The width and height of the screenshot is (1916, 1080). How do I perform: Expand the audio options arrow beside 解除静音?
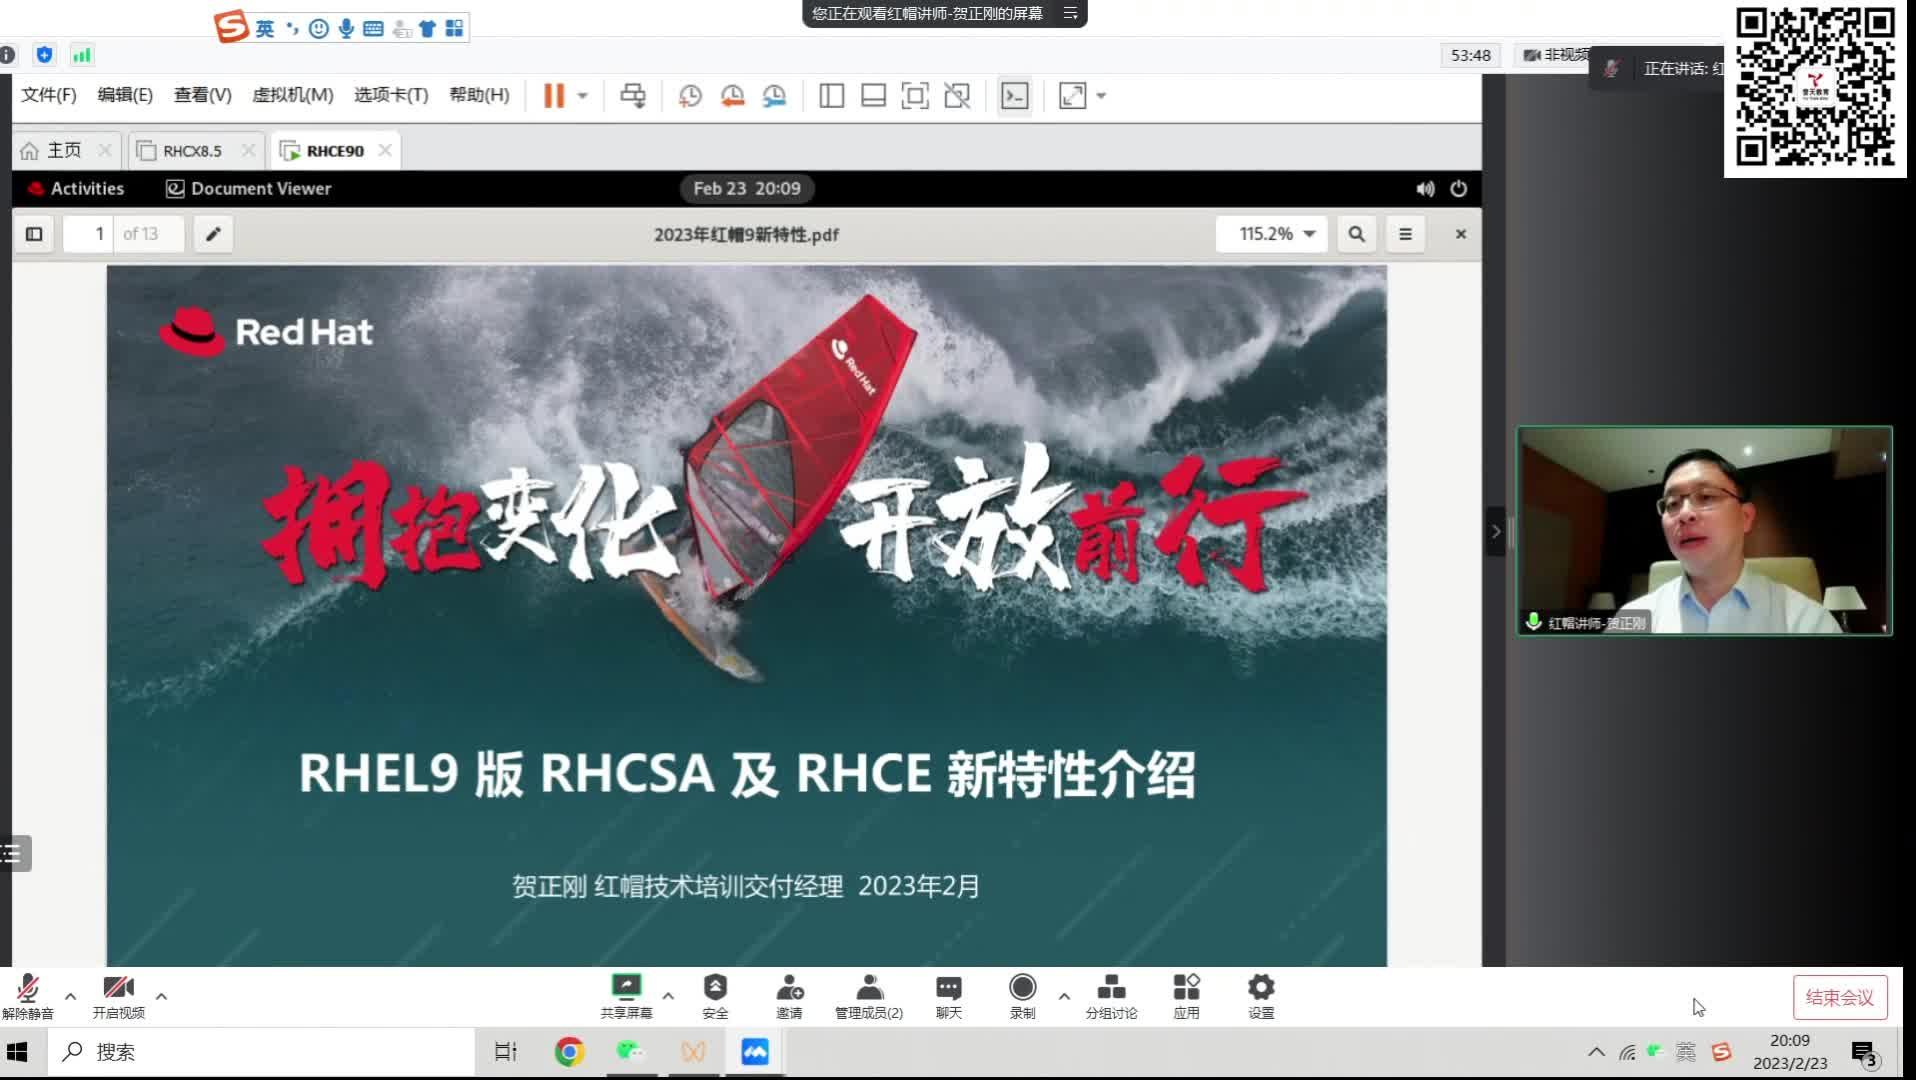70,996
